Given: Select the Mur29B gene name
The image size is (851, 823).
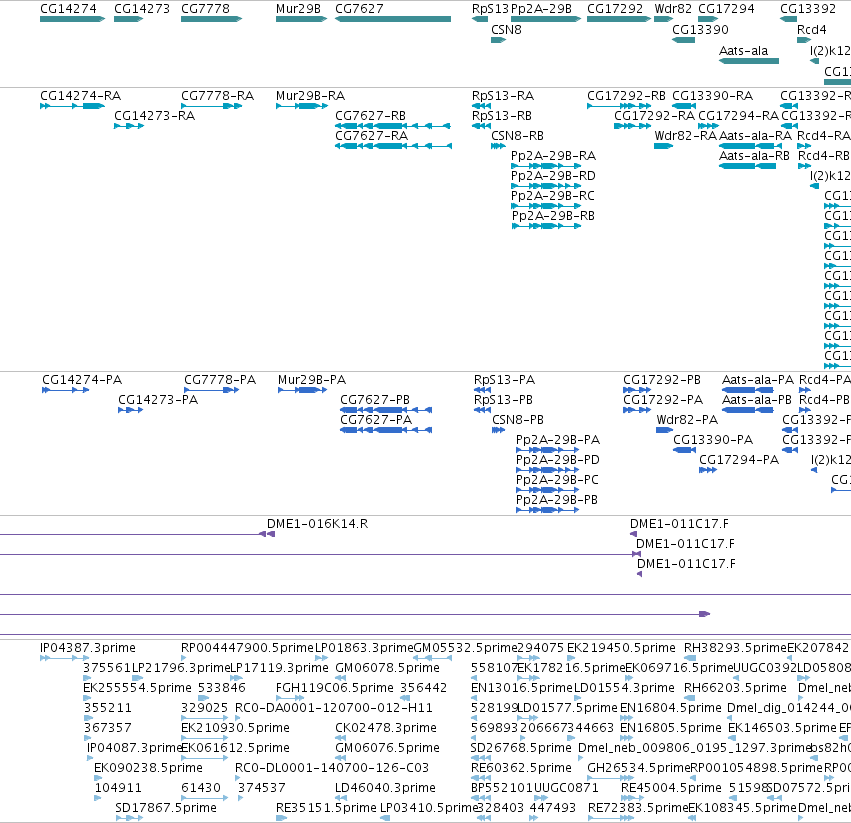Looking at the screenshot, I should [x=298, y=9].
